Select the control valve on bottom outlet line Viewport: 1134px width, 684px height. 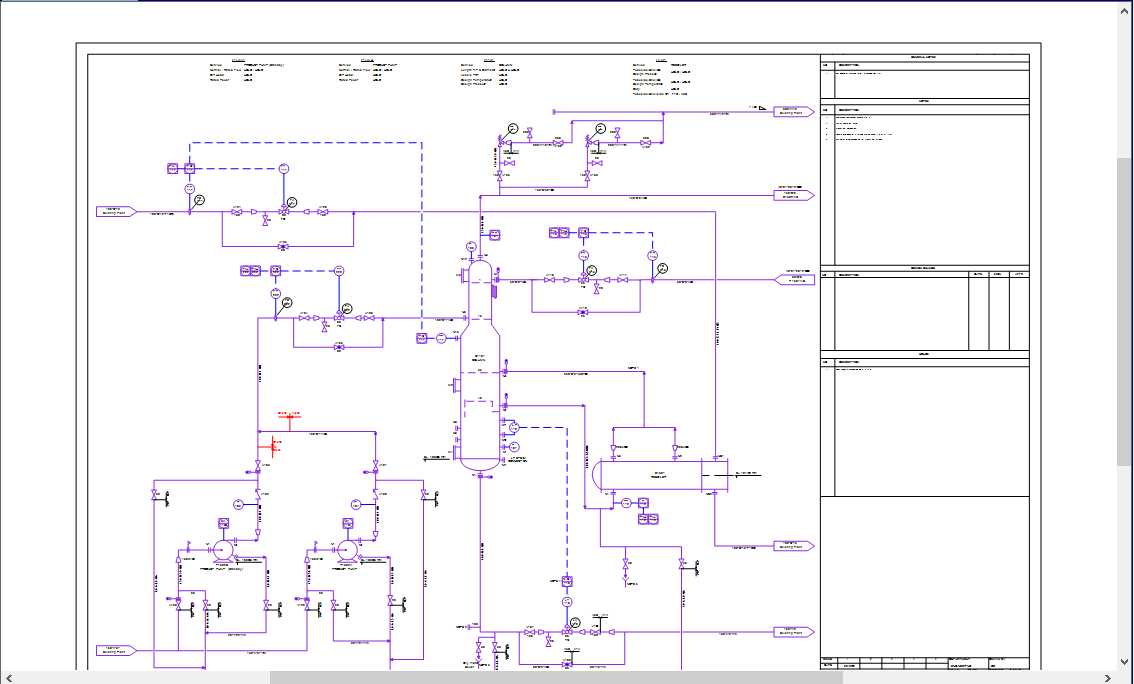click(567, 632)
